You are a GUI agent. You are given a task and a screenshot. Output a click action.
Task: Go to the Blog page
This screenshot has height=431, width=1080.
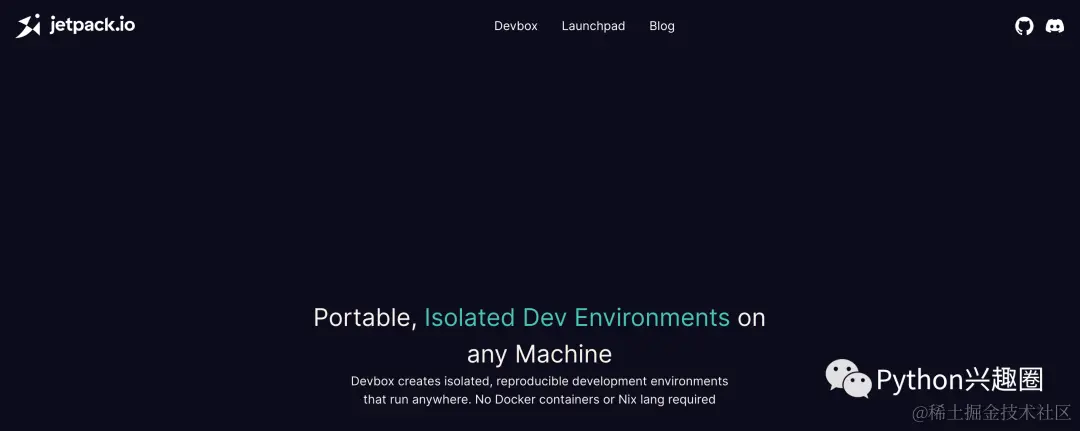(662, 26)
